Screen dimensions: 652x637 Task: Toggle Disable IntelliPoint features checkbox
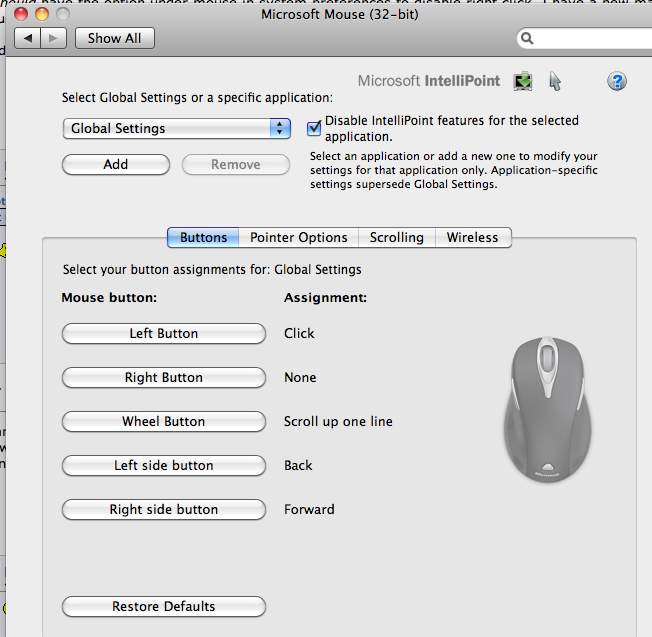click(314, 128)
